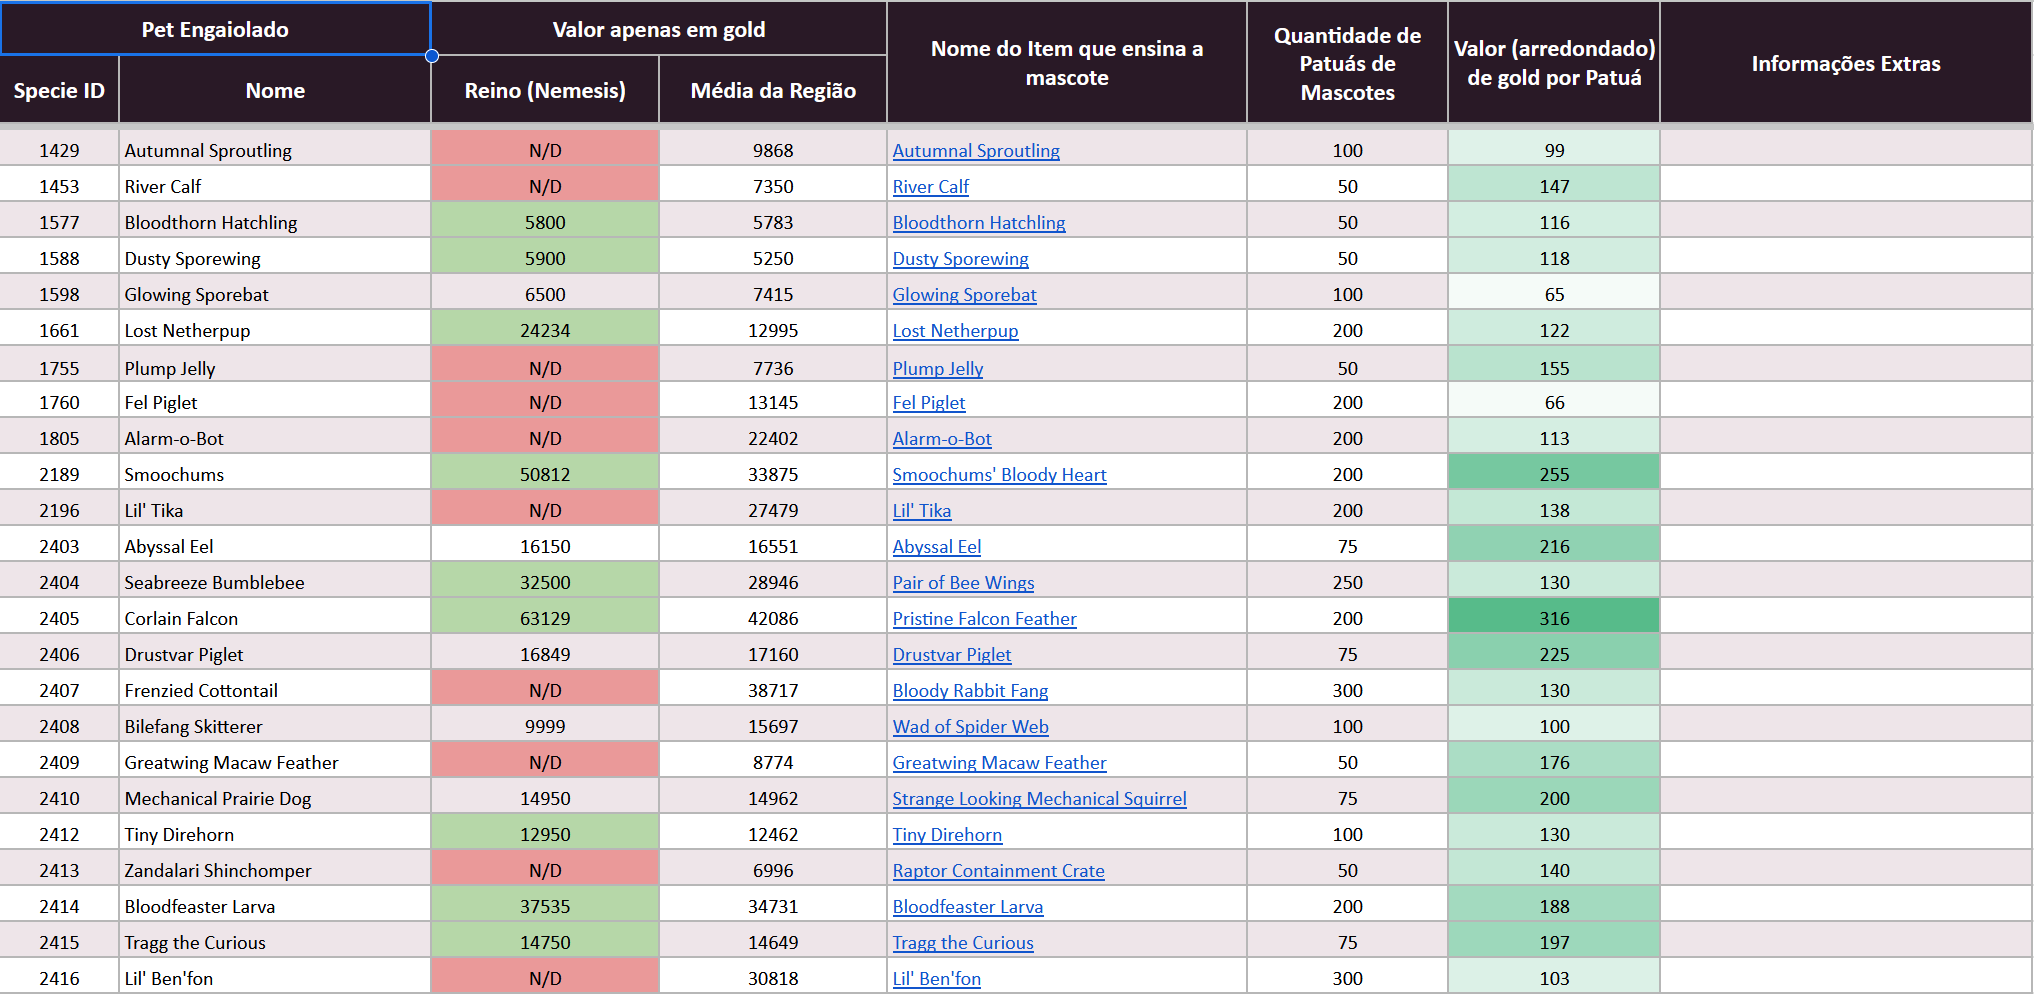Open the Pristine Falcon Feather link

point(985,618)
